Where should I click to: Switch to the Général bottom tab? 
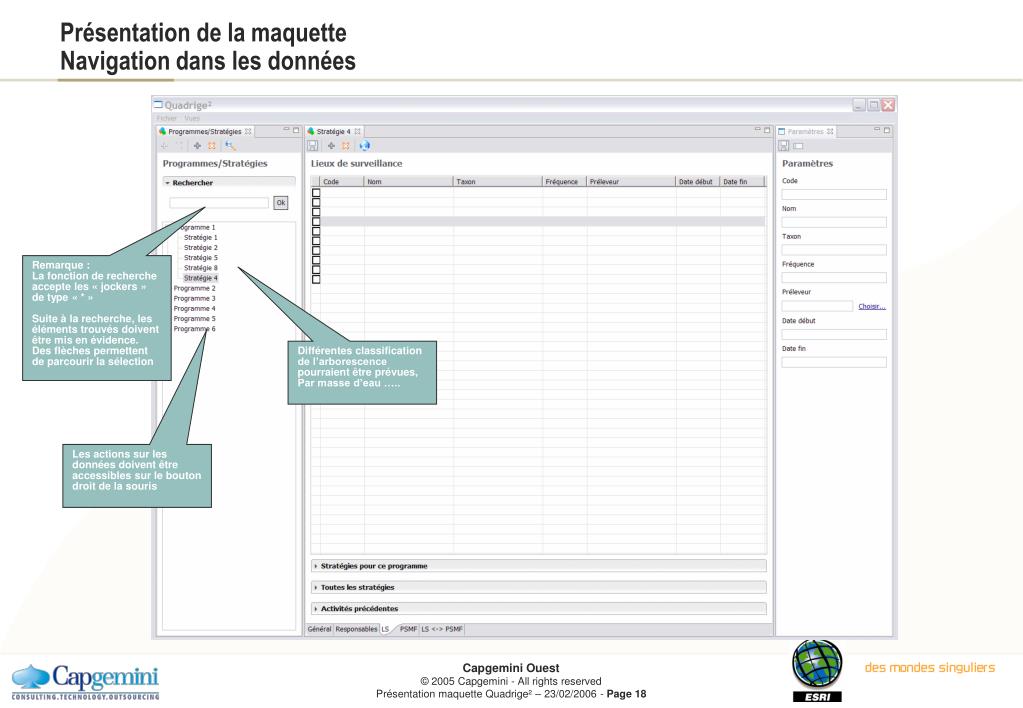pos(319,629)
